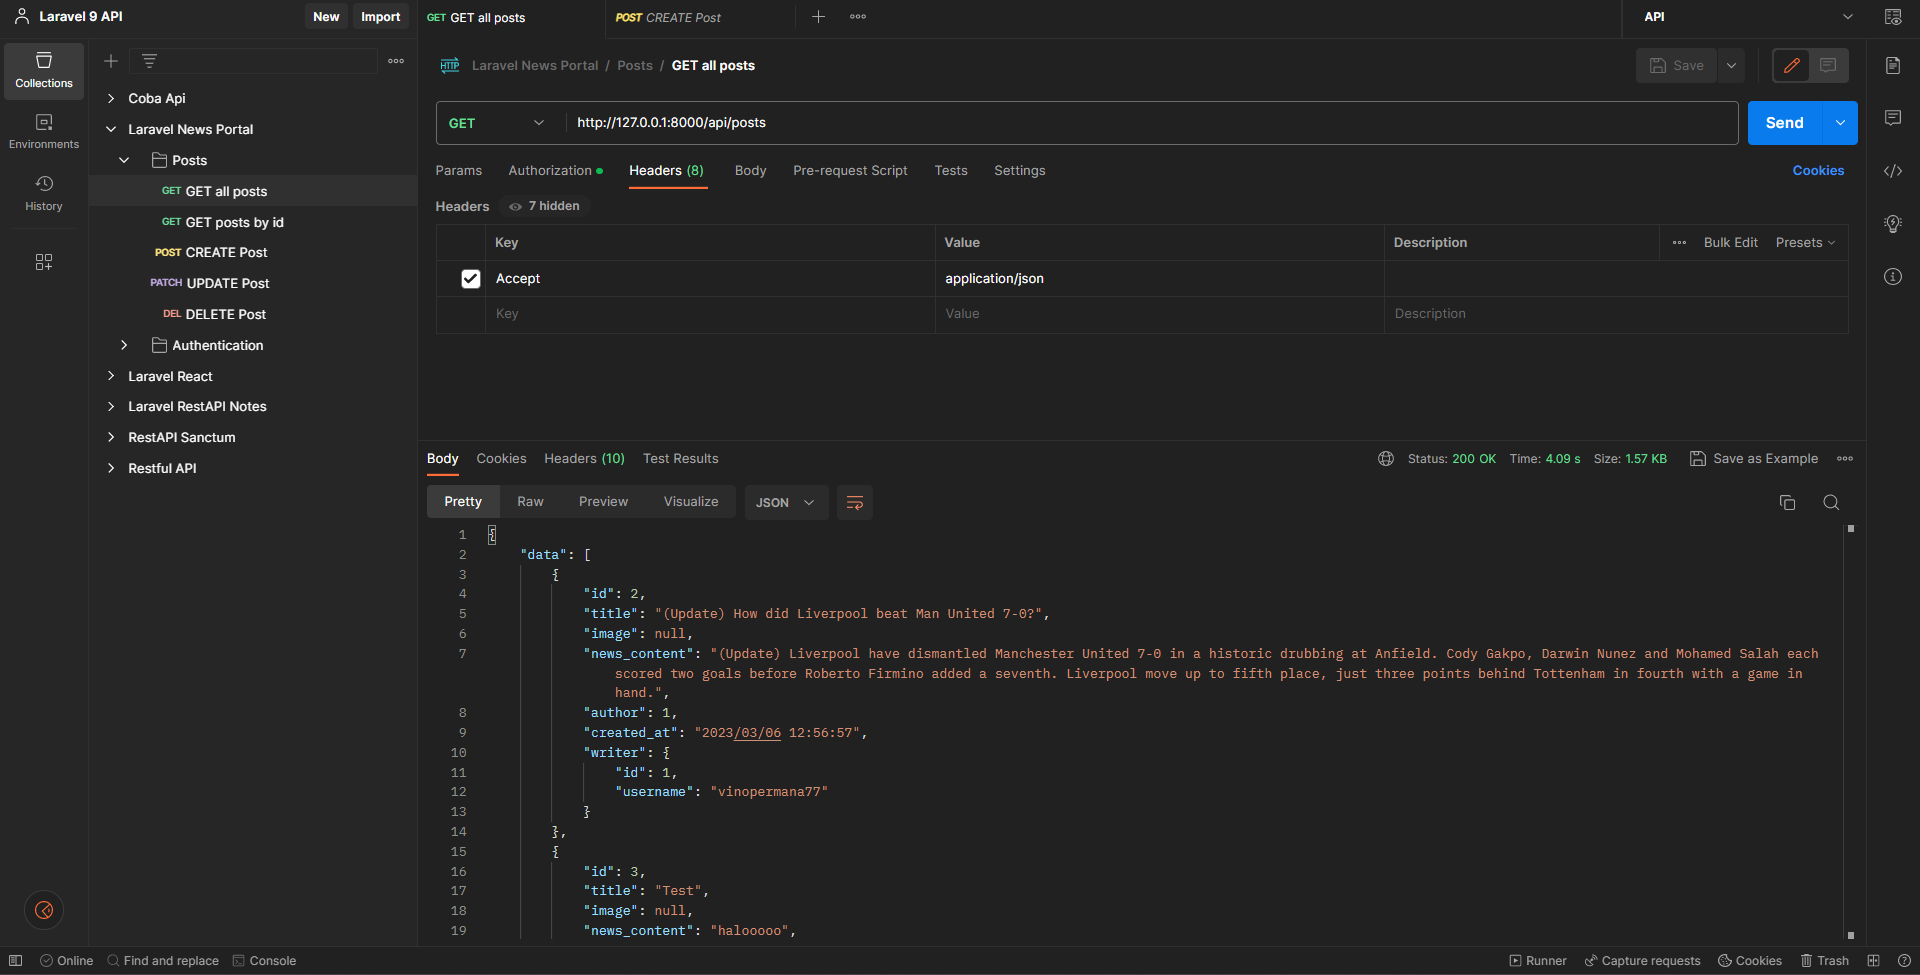Open environment quick look icon at top right
This screenshot has height=975, width=1920.
[x=1893, y=17]
